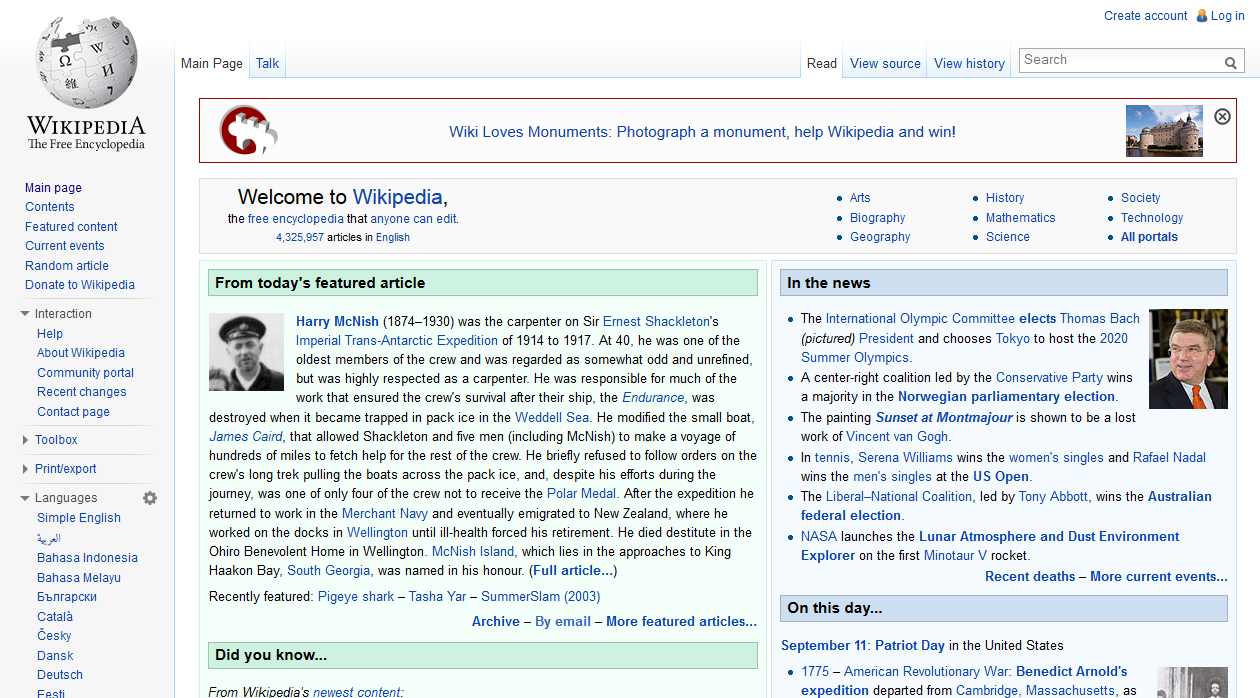Open Contents in the sidebar
Image resolution: width=1260 pixels, height=698 pixels.
click(50, 207)
